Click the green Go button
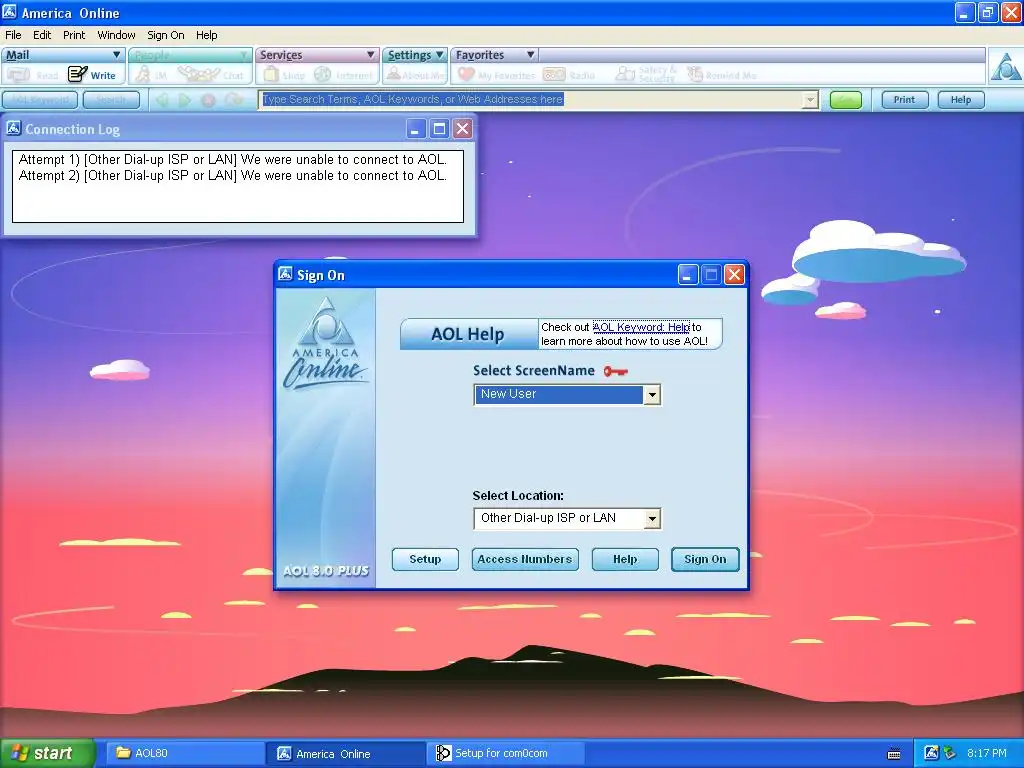Screen dimensions: 1024x768 point(846,100)
